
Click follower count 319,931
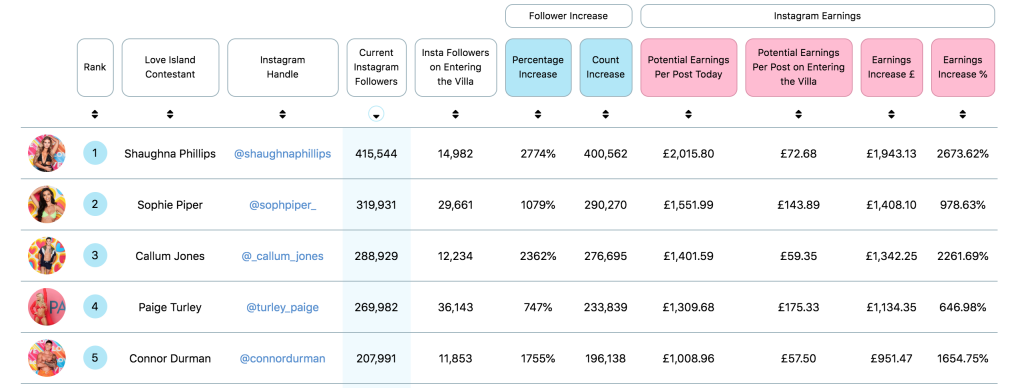point(376,205)
